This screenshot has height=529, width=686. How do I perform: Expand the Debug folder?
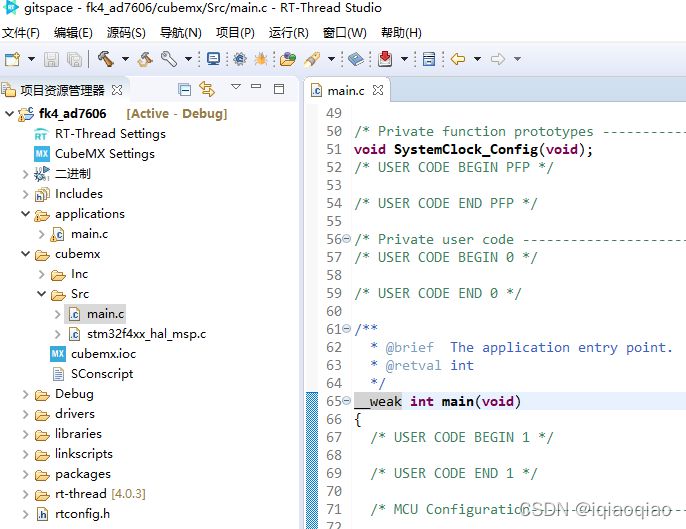[25, 395]
